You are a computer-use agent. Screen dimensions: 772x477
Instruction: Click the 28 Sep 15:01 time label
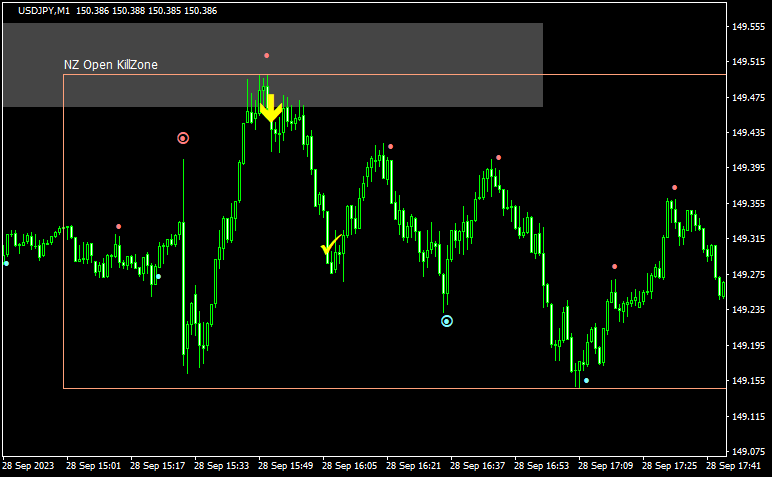(x=93, y=466)
